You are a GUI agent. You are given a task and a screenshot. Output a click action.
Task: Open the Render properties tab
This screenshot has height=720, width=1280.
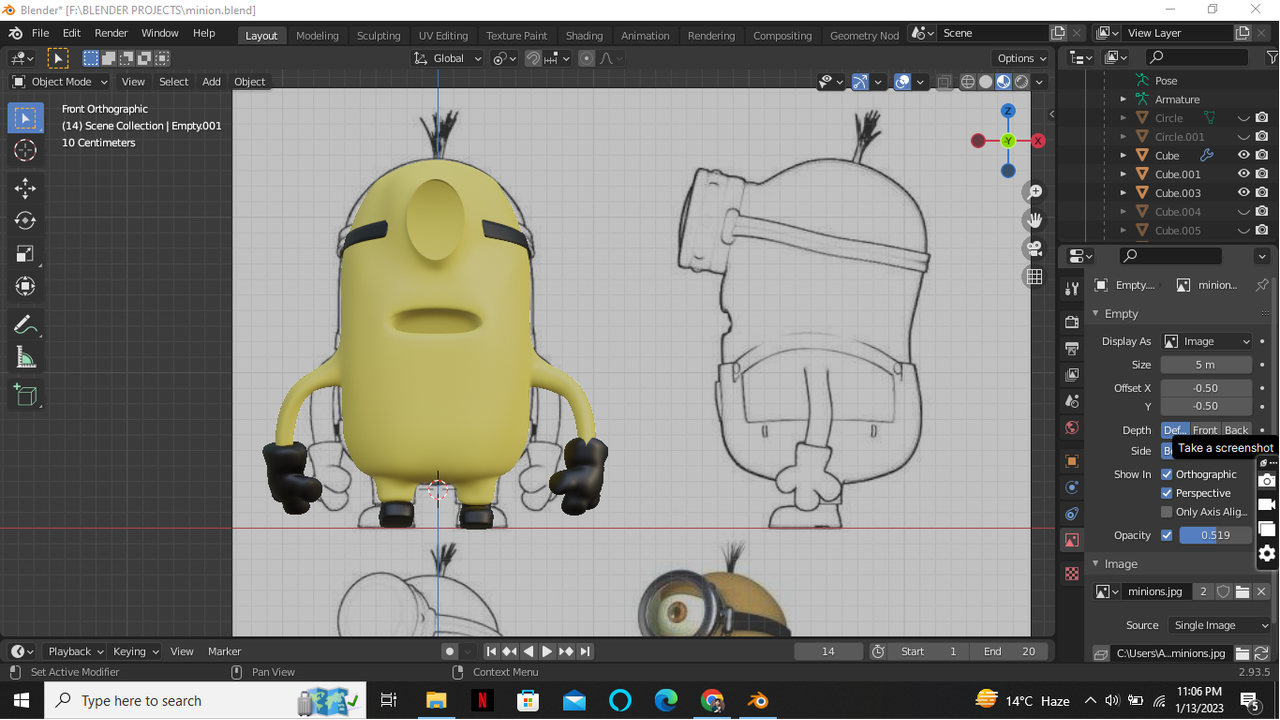point(1072,322)
